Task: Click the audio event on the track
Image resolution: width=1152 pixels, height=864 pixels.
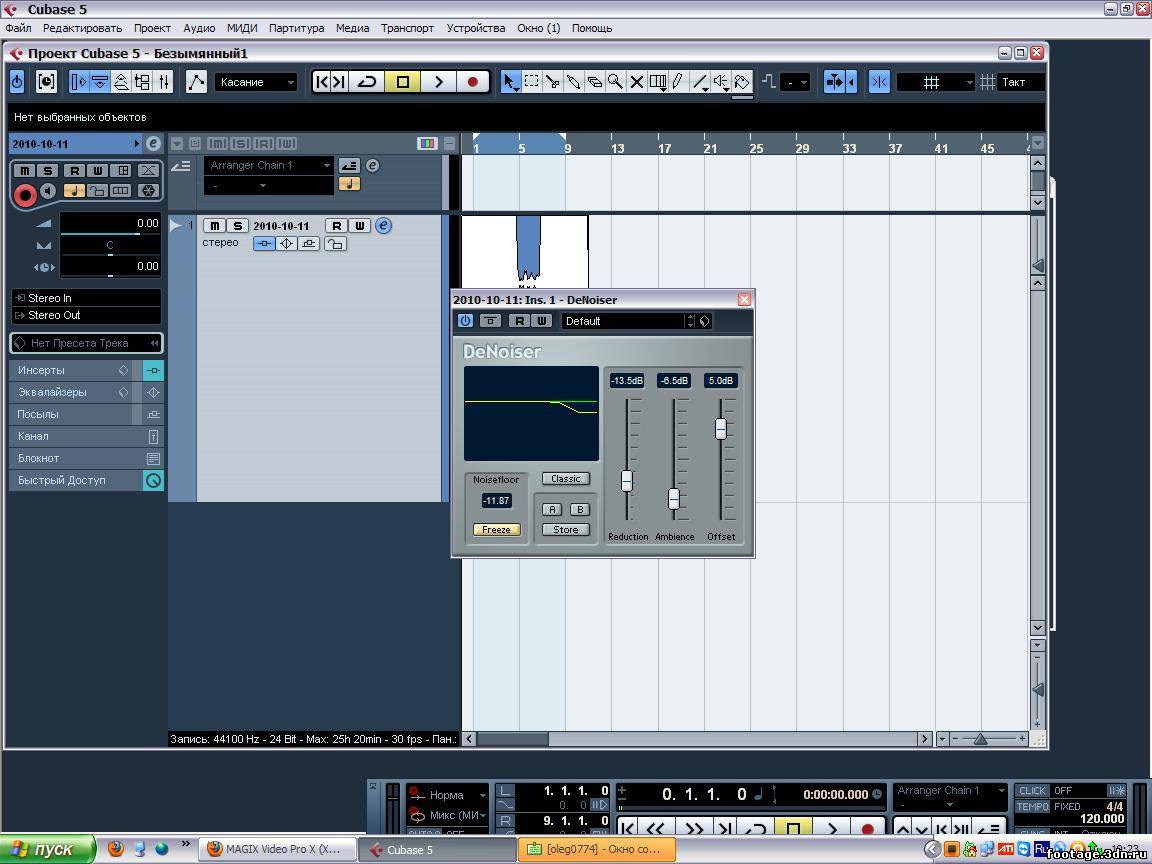Action: 525,251
